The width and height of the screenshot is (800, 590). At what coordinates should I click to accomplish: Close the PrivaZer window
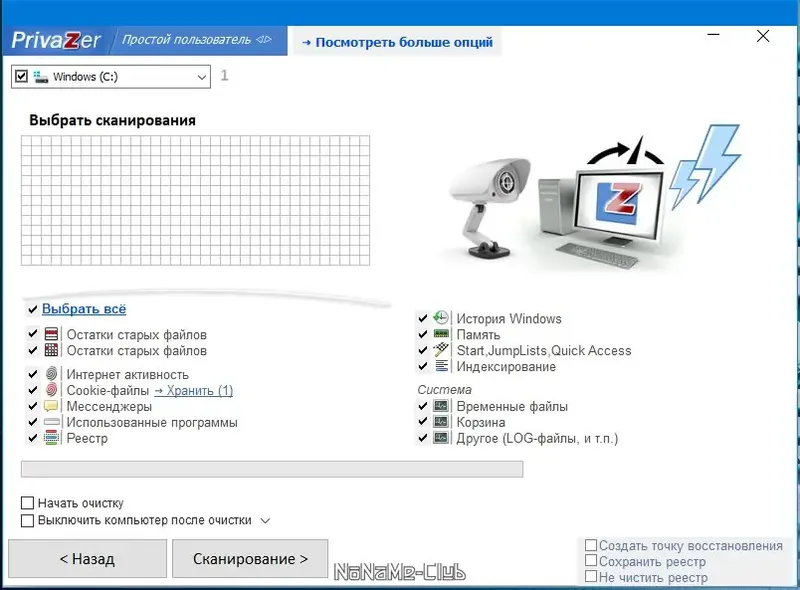click(x=763, y=36)
